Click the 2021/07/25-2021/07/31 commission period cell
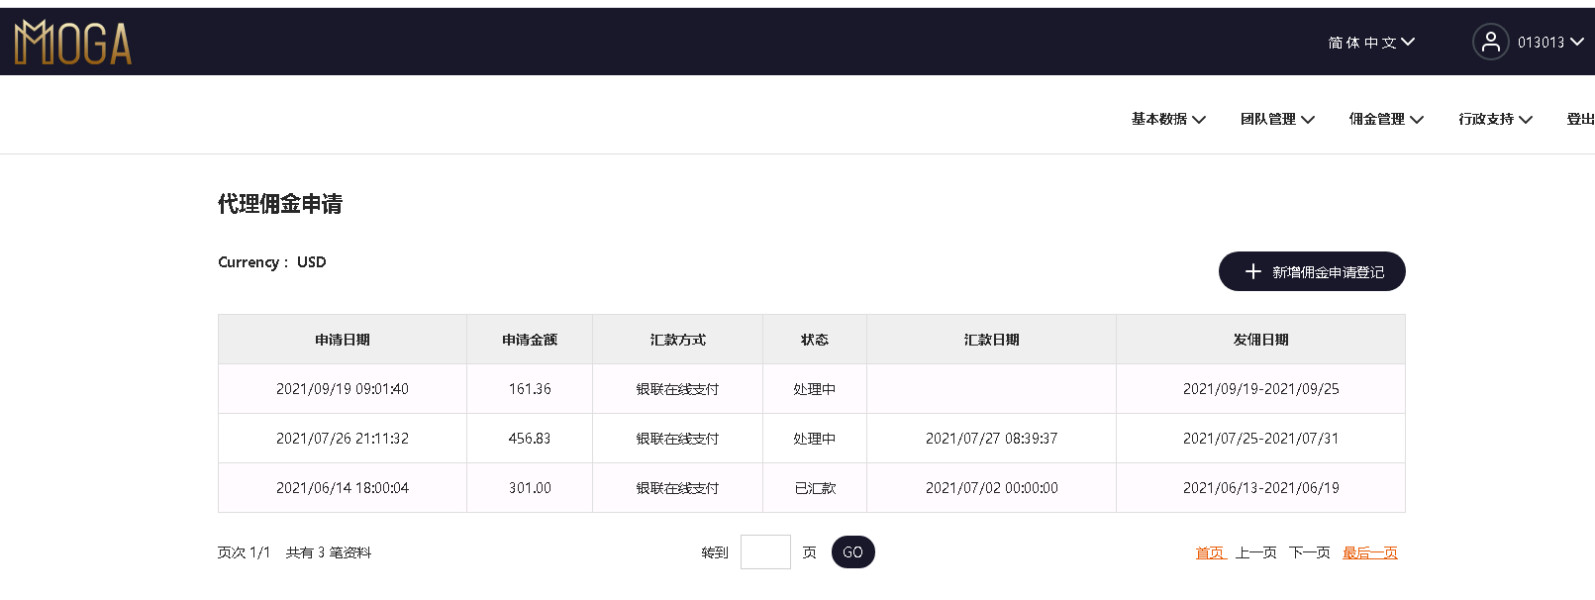The image size is (1595, 600). (1261, 438)
